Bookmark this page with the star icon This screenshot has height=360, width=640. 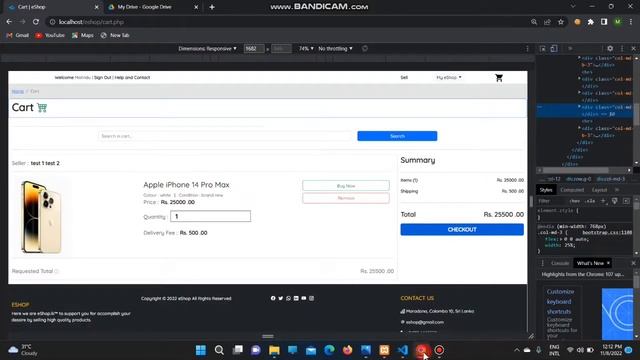[561, 22]
